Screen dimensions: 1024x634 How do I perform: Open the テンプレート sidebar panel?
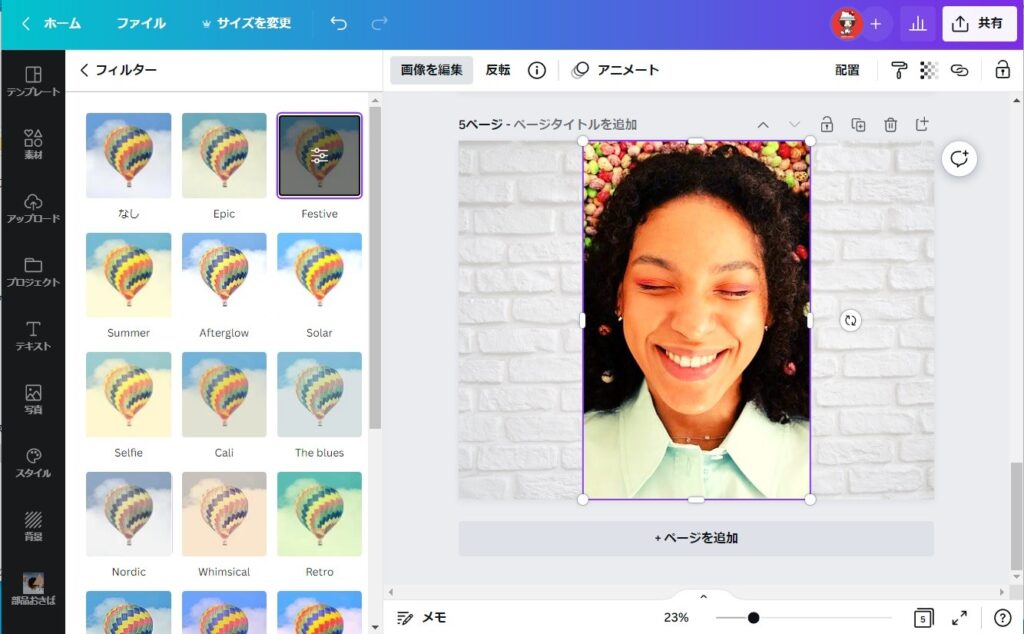[x=33, y=82]
